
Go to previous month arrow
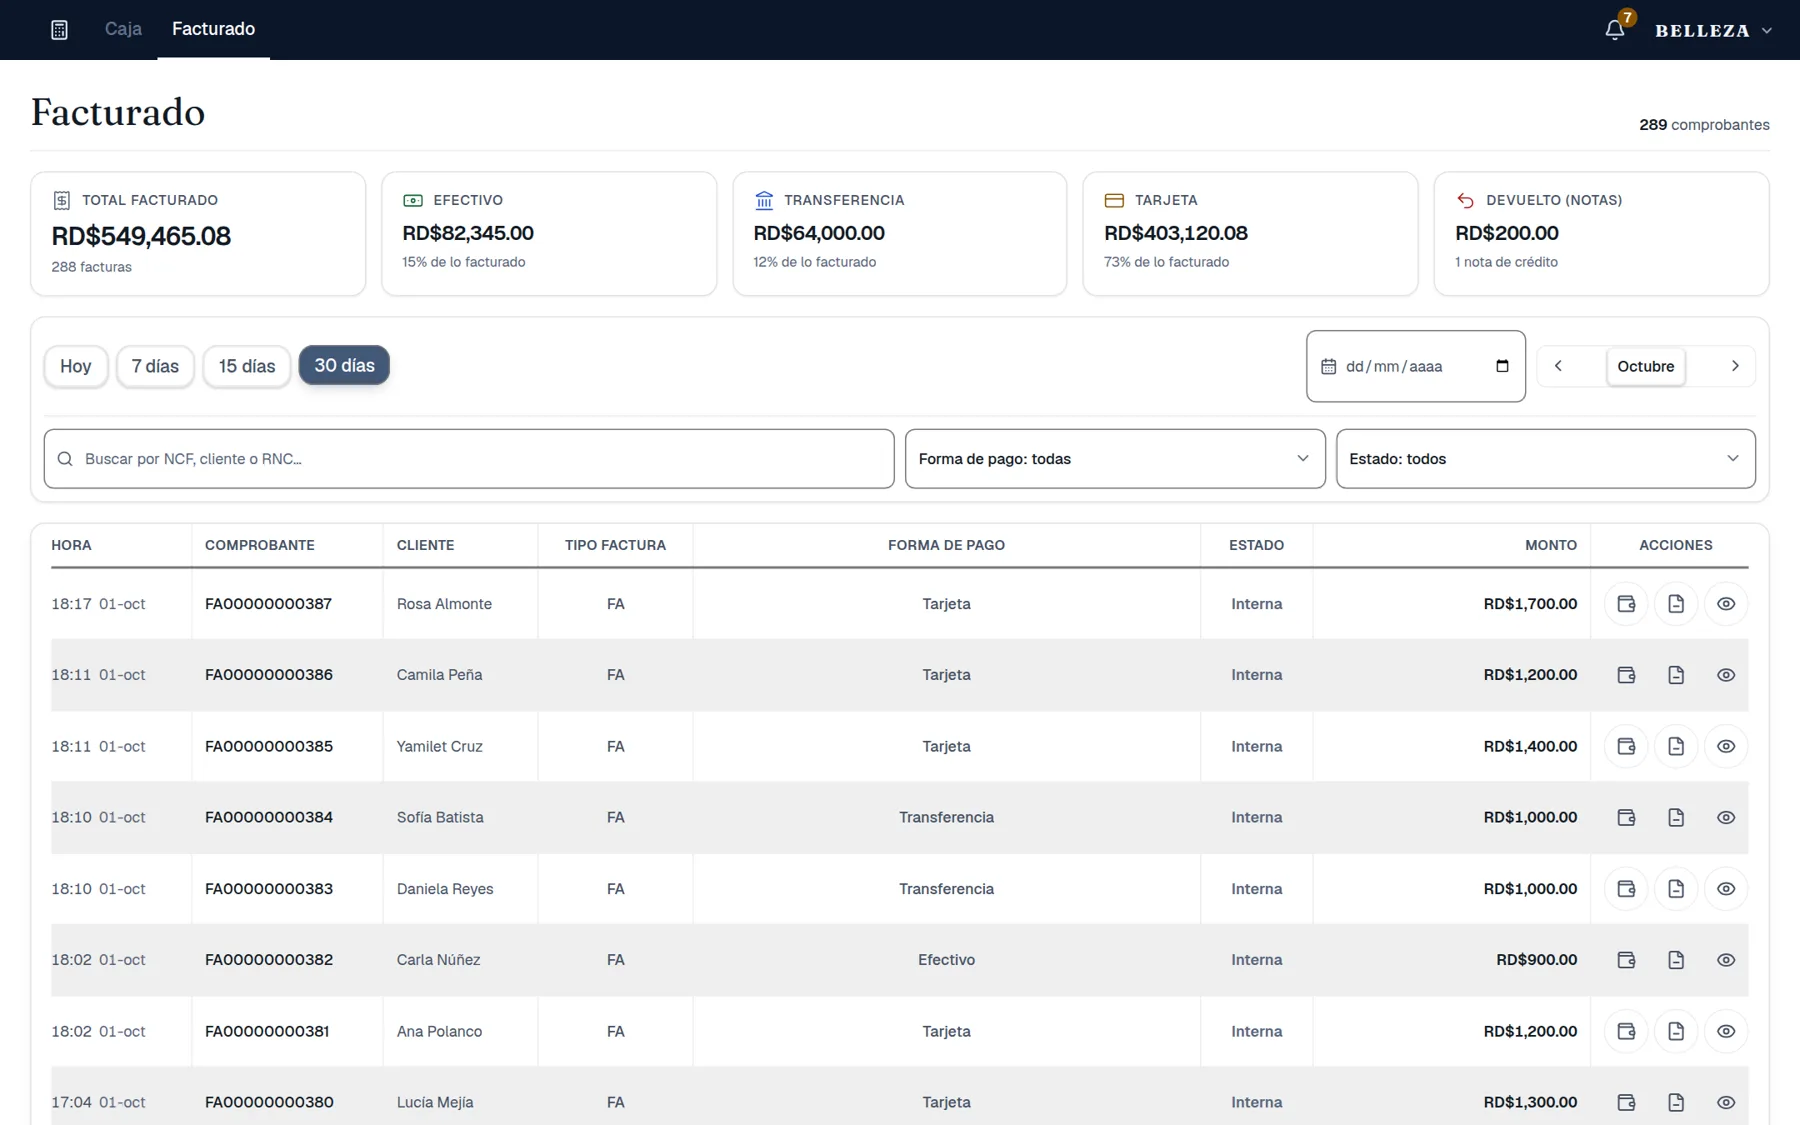1558,366
